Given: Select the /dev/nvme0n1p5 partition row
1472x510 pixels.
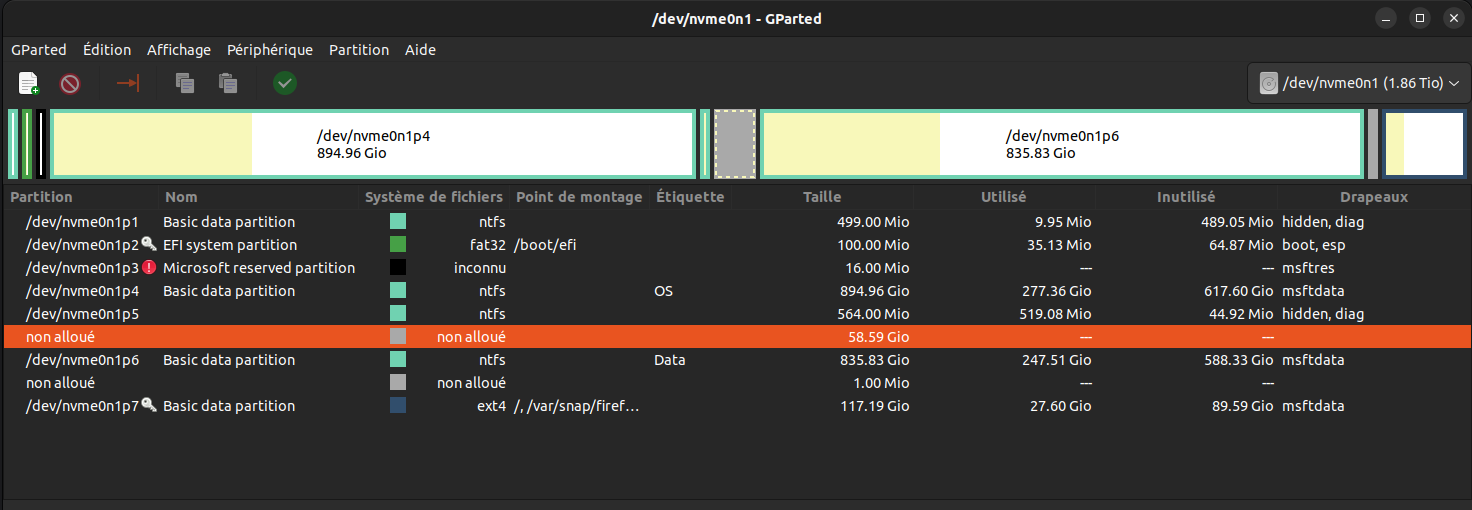Looking at the screenshot, I should pyautogui.click(x=737, y=314).
